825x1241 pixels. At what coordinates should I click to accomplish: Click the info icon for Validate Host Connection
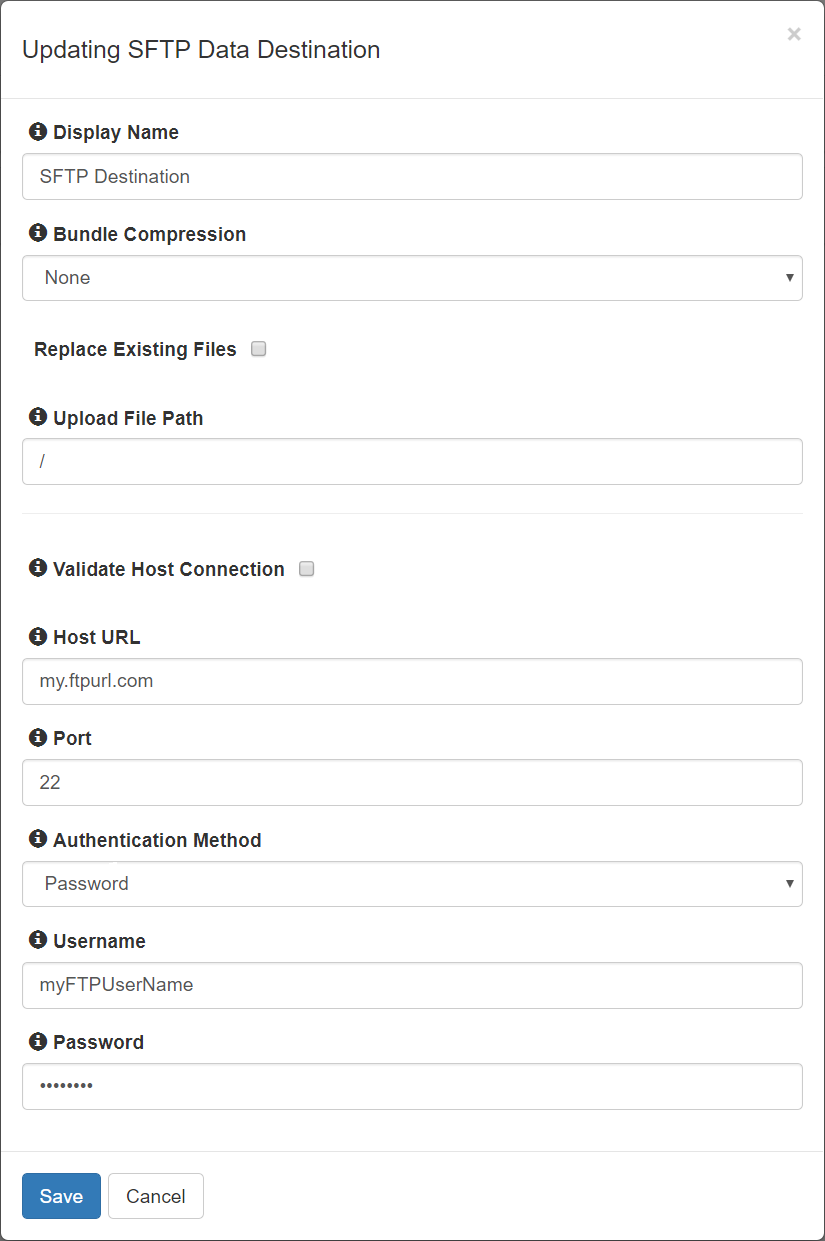click(x=38, y=568)
